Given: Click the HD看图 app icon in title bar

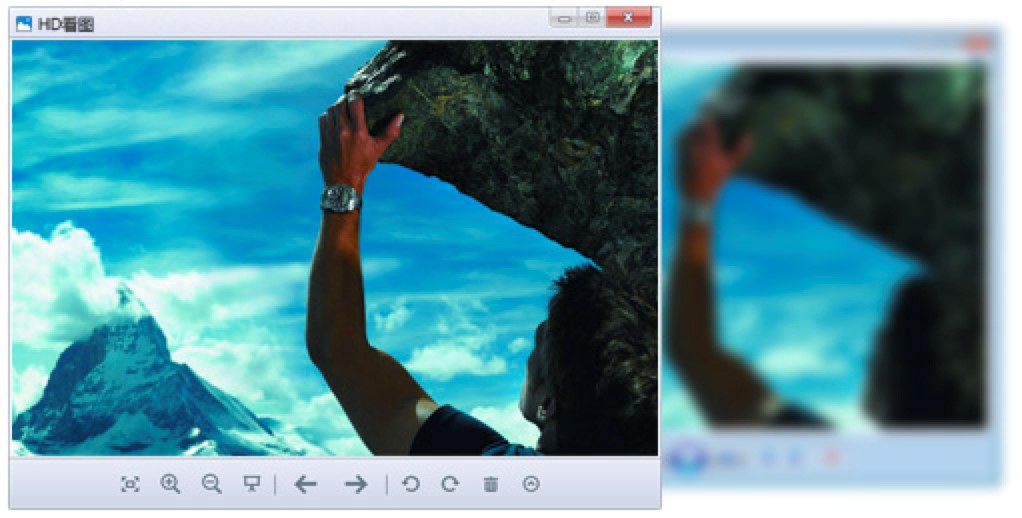Looking at the screenshot, I should point(24,25).
